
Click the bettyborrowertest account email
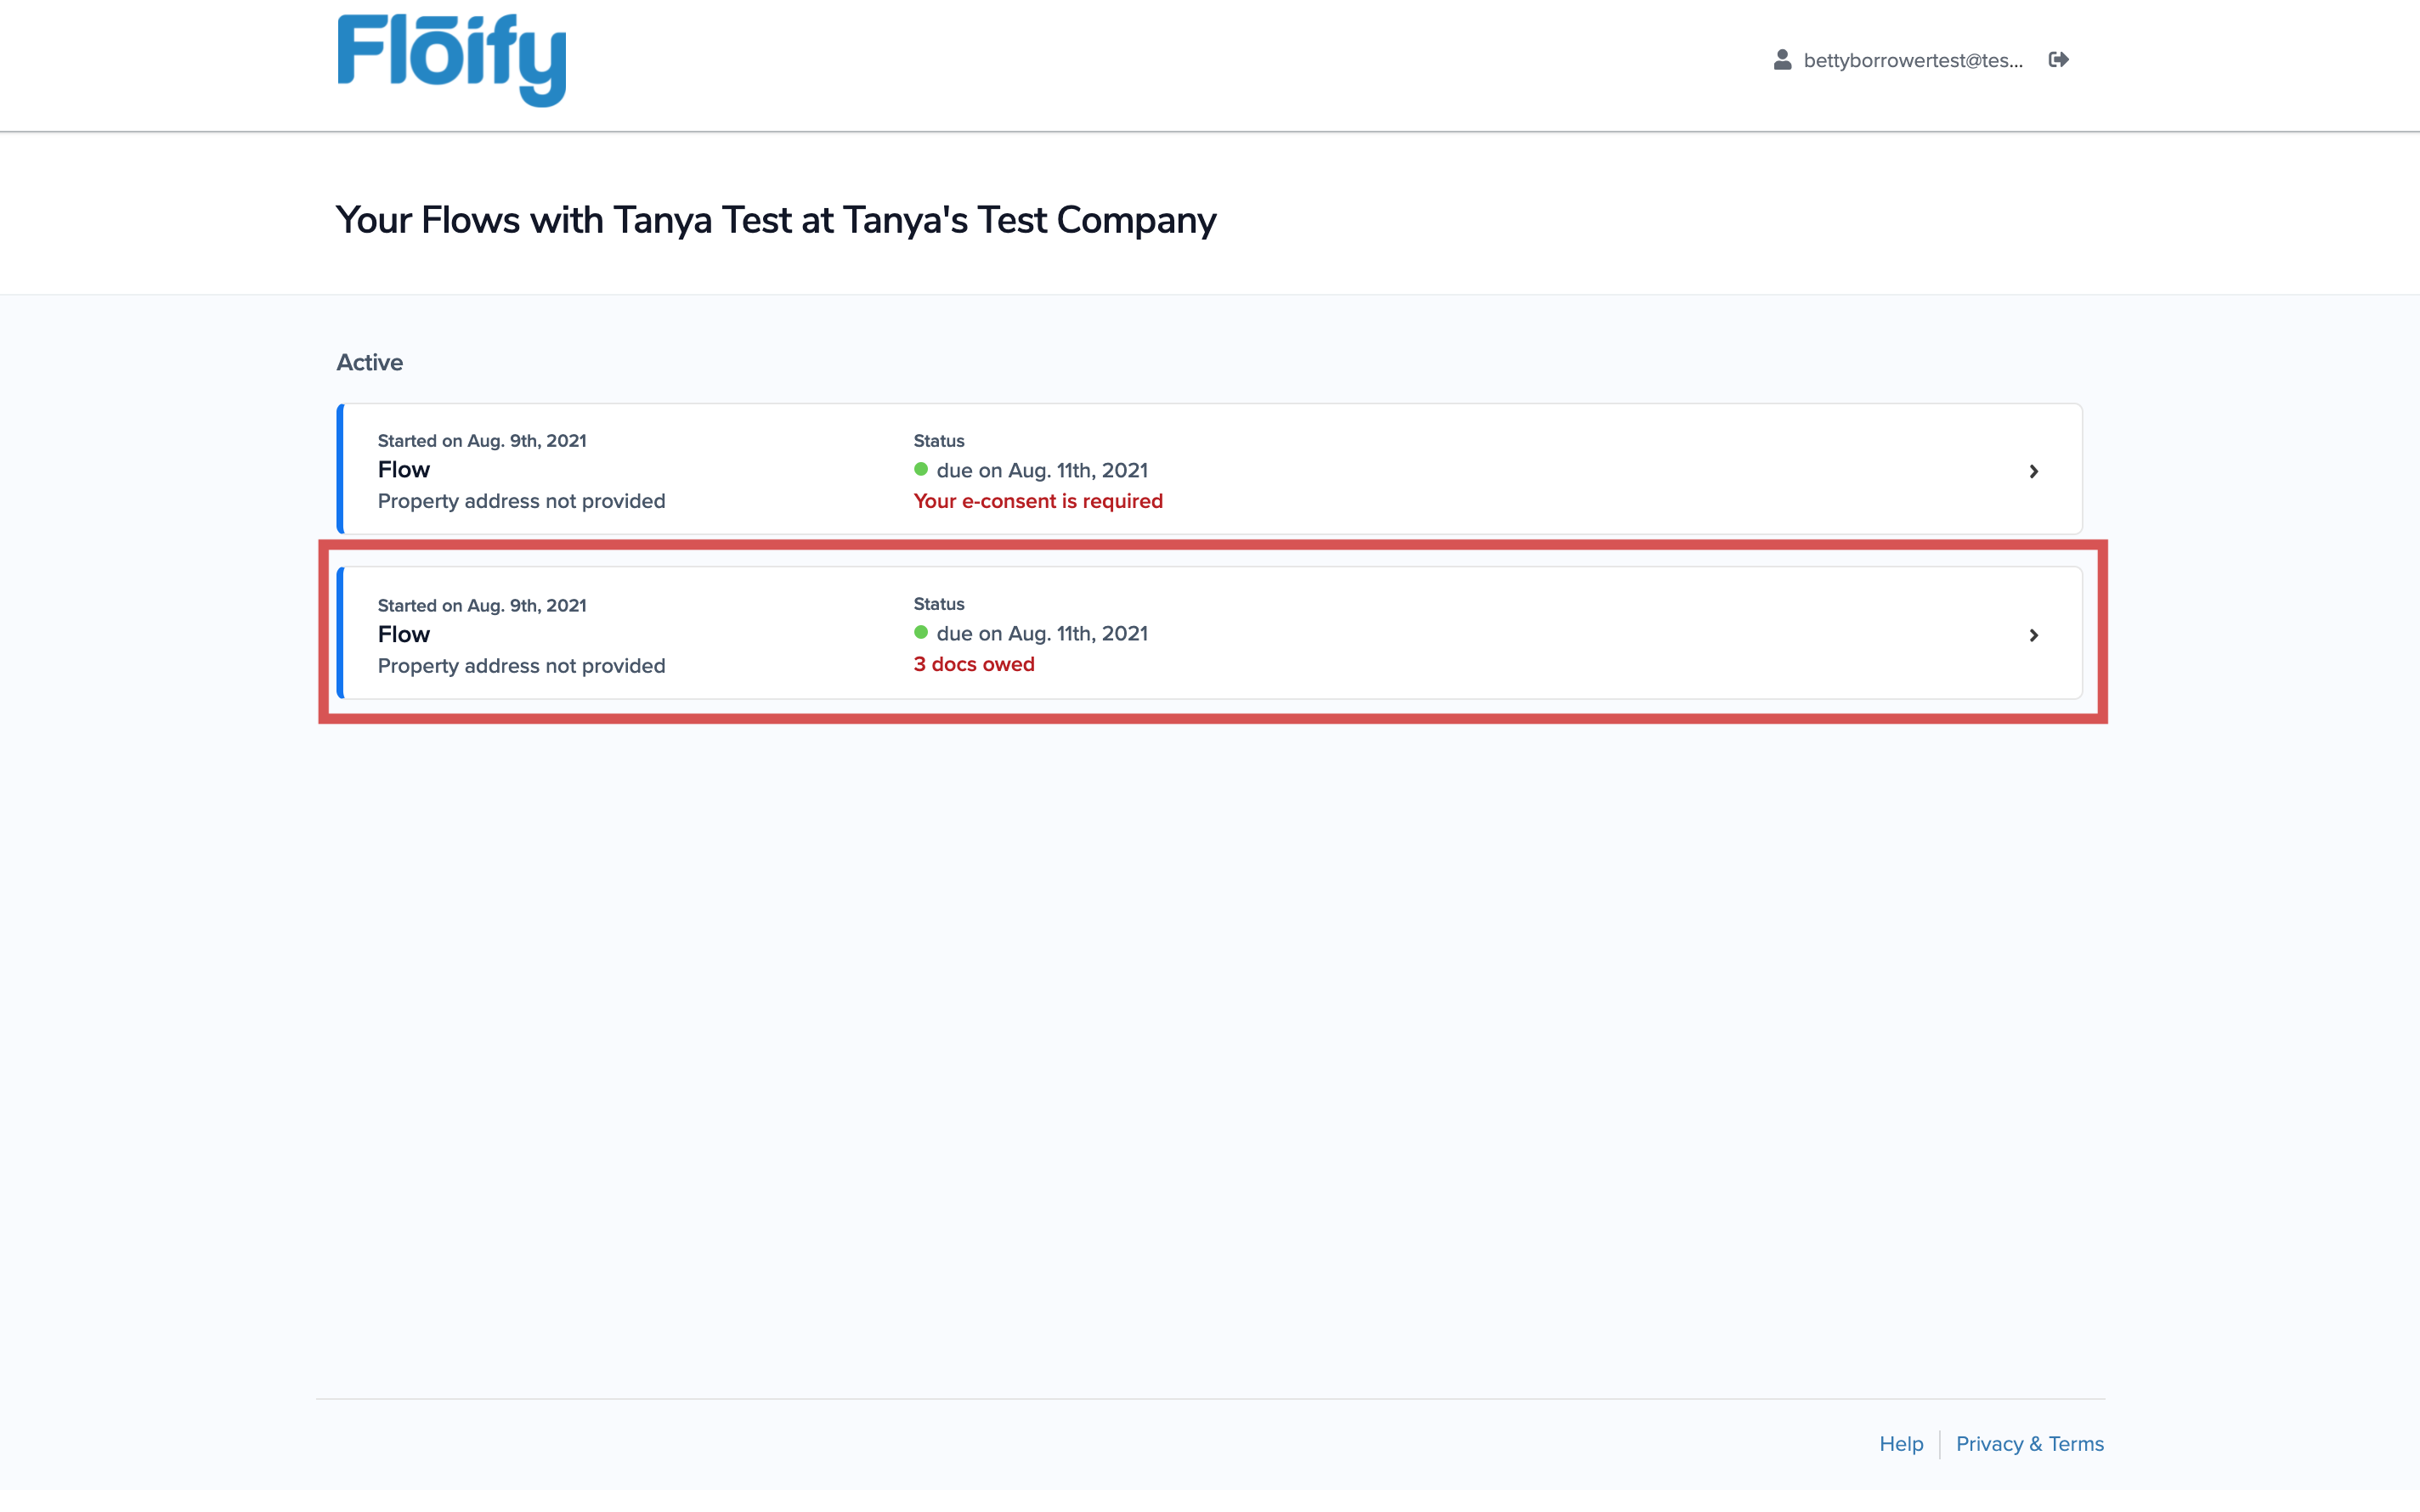click(1912, 61)
